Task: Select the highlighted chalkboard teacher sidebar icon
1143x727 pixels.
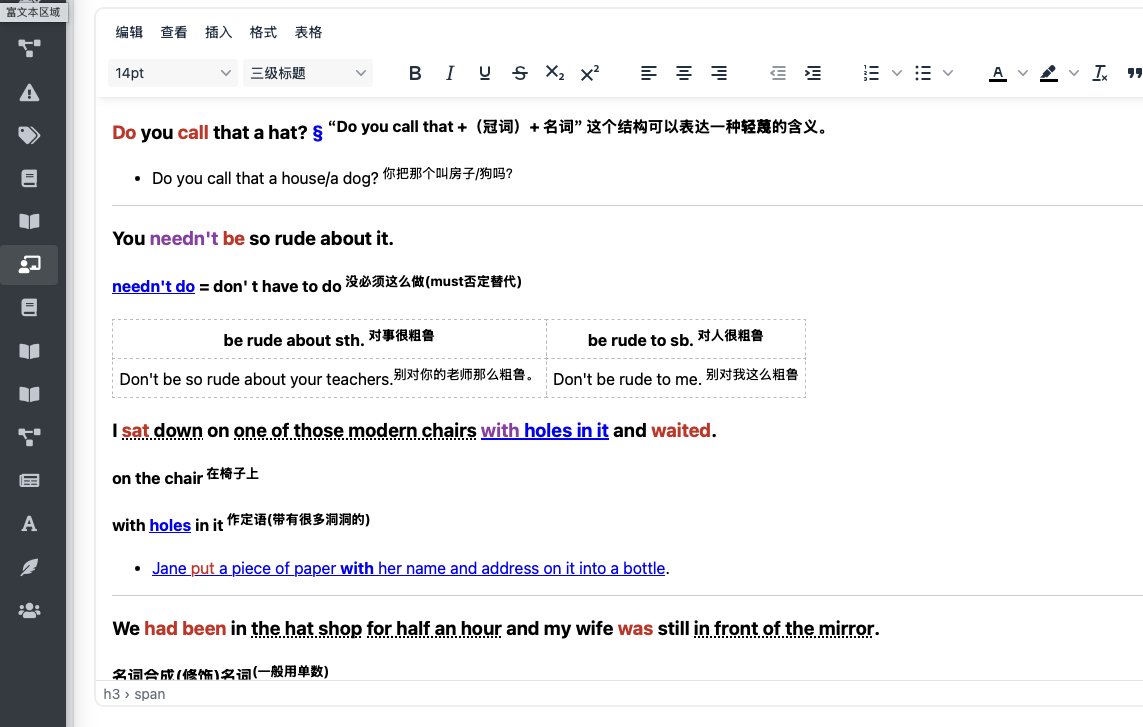Action: point(29,265)
